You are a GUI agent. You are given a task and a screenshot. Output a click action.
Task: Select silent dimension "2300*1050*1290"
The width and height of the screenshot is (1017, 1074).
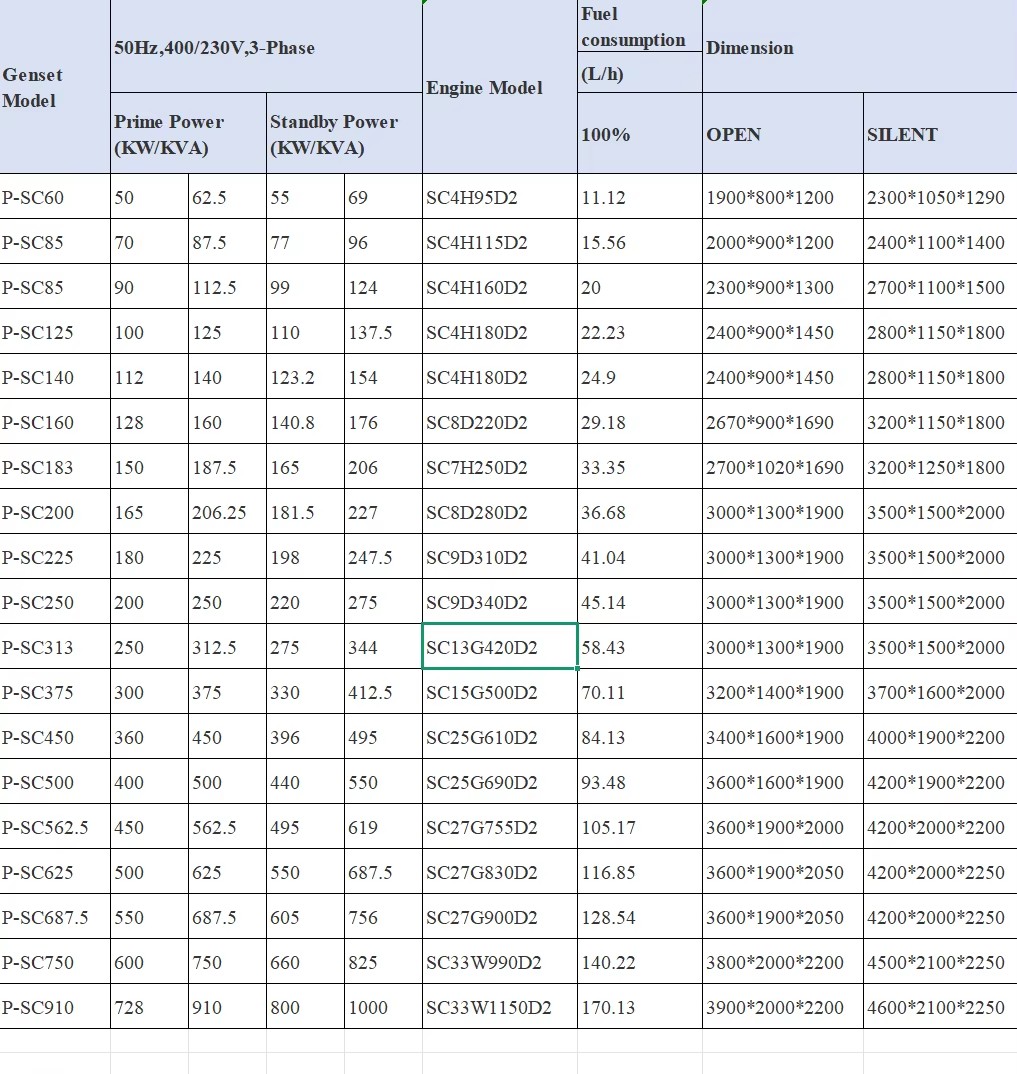point(941,197)
